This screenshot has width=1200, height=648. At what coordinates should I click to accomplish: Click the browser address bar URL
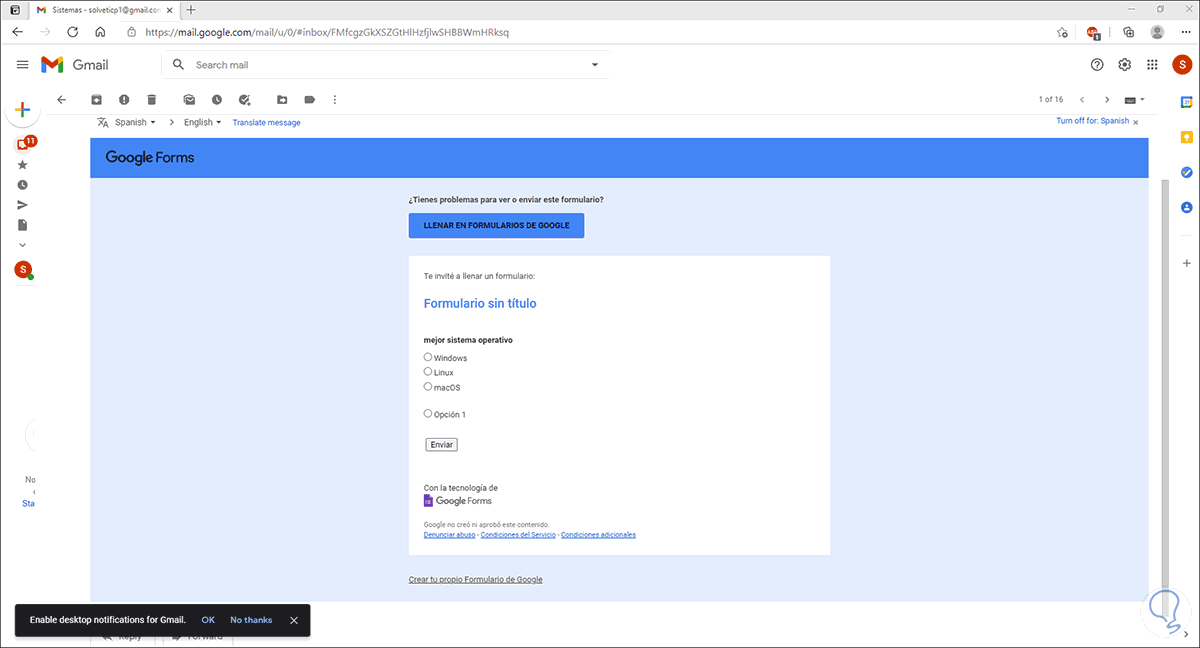tap(327, 32)
